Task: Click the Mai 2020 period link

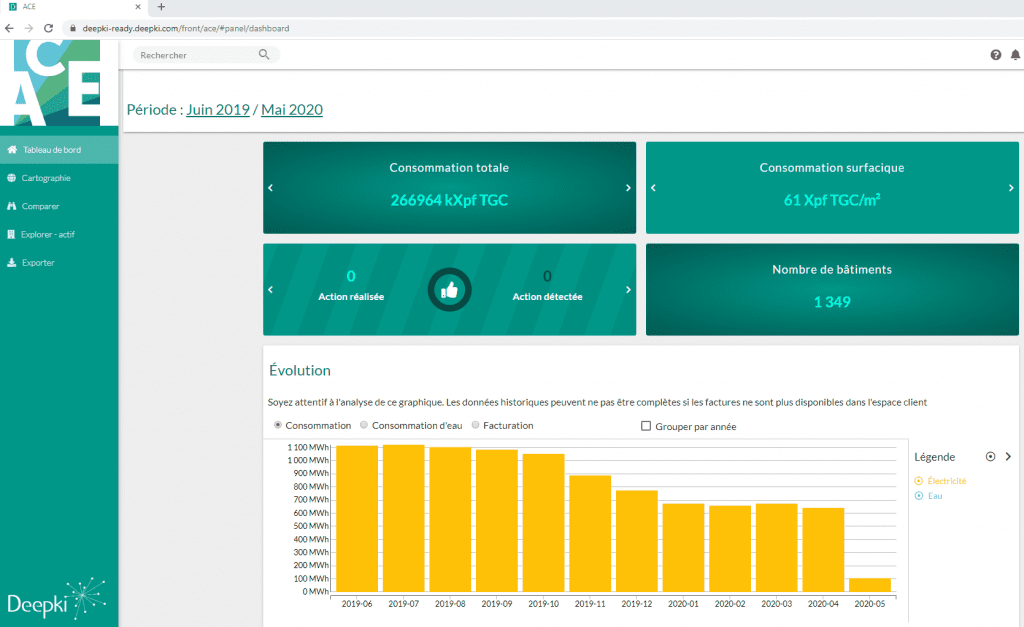Action: 292,110
